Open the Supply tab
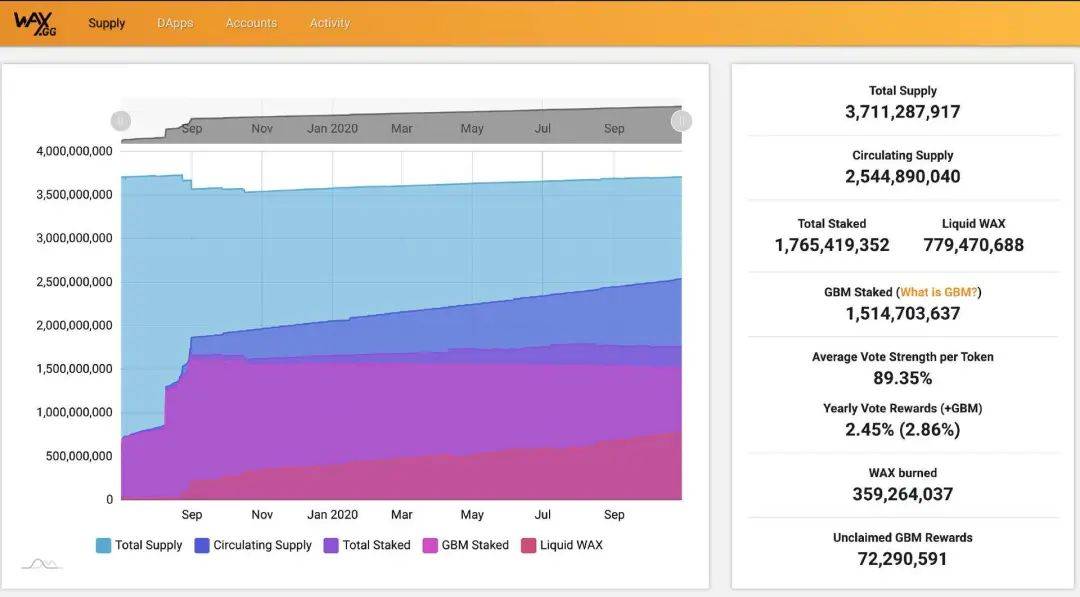The width and height of the screenshot is (1080, 597). point(107,23)
